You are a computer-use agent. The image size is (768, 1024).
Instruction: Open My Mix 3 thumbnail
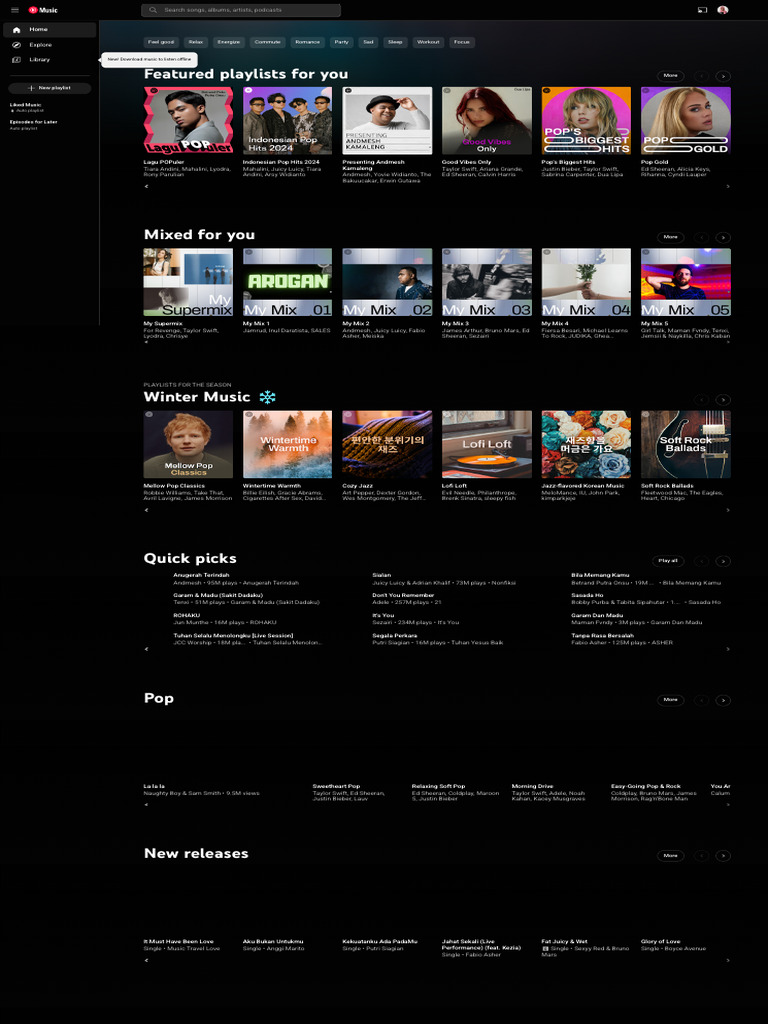[487, 282]
